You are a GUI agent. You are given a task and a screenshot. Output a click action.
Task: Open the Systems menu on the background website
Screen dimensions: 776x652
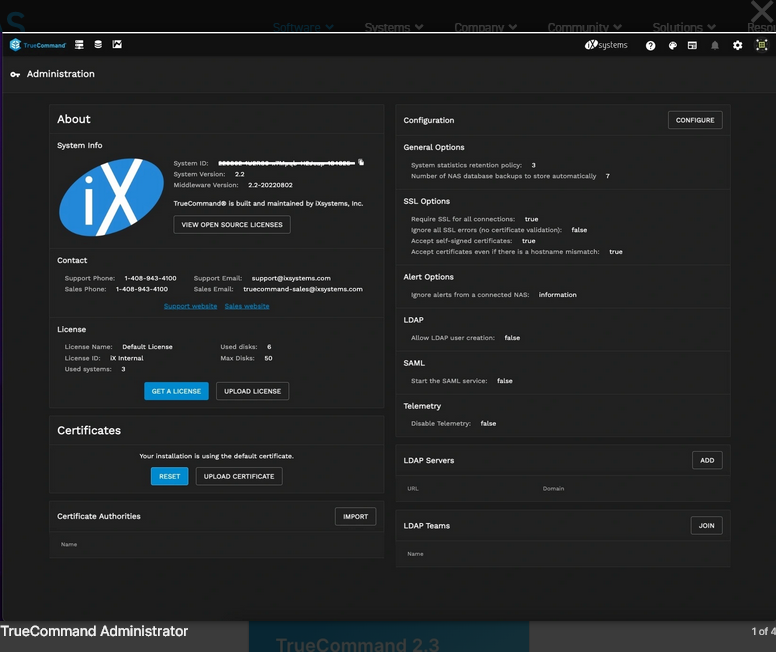(x=394, y=27)
